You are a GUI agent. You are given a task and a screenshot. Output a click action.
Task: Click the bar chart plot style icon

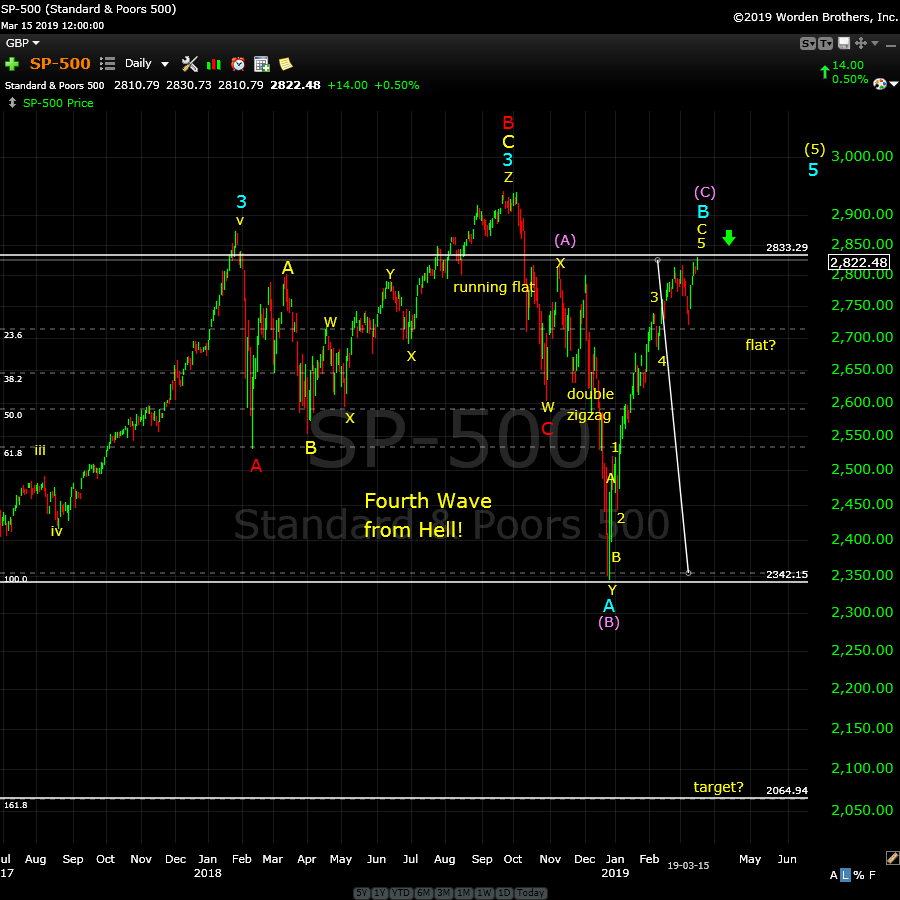pos(214,64)
